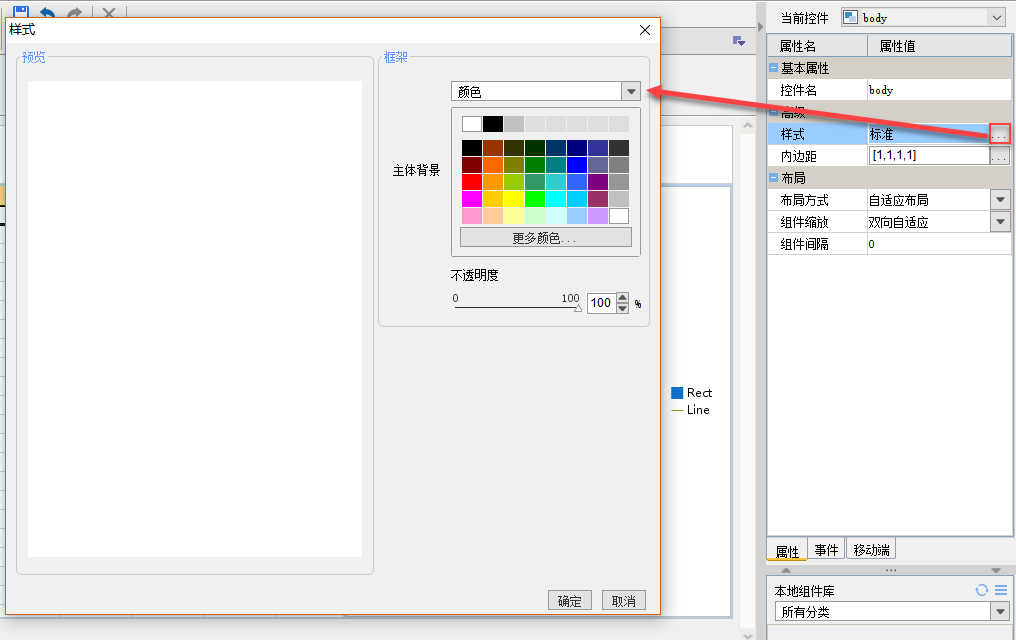Click the 属性值 column header

tap(938, 45)
